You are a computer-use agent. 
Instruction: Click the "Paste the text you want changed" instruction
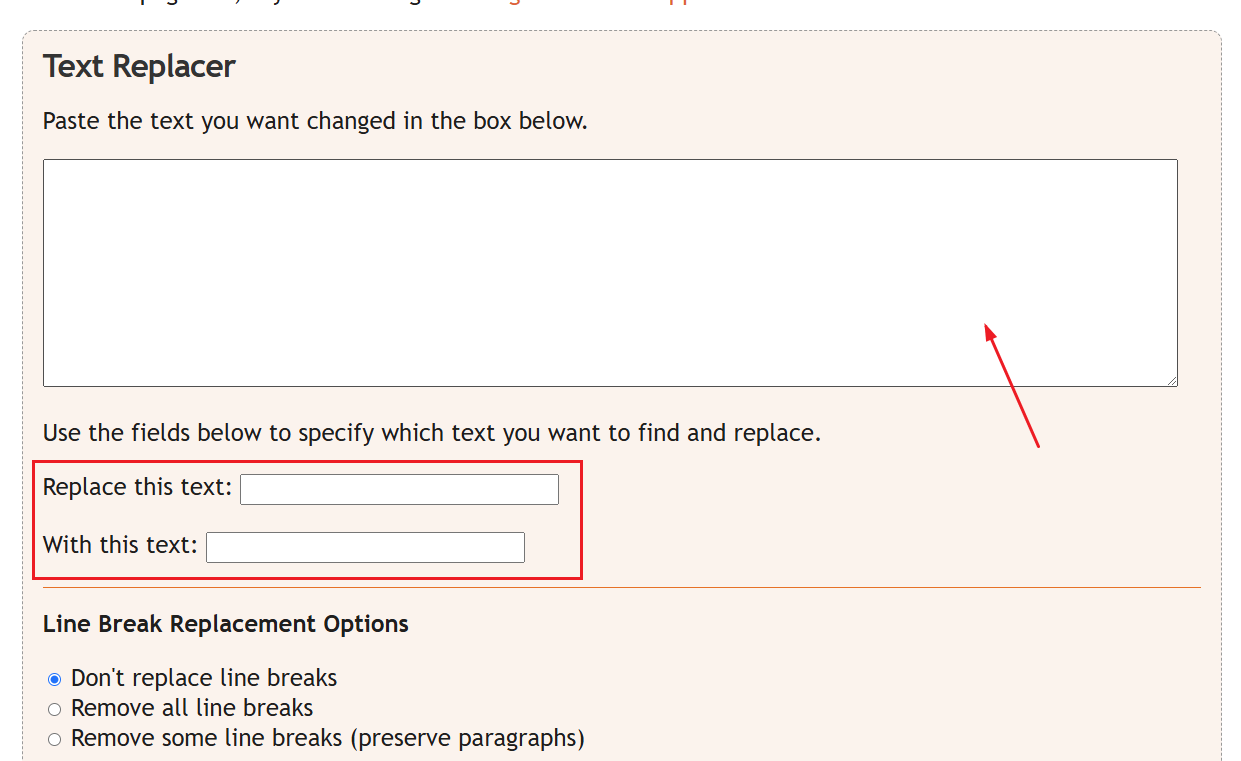click(x=315, y=122)
